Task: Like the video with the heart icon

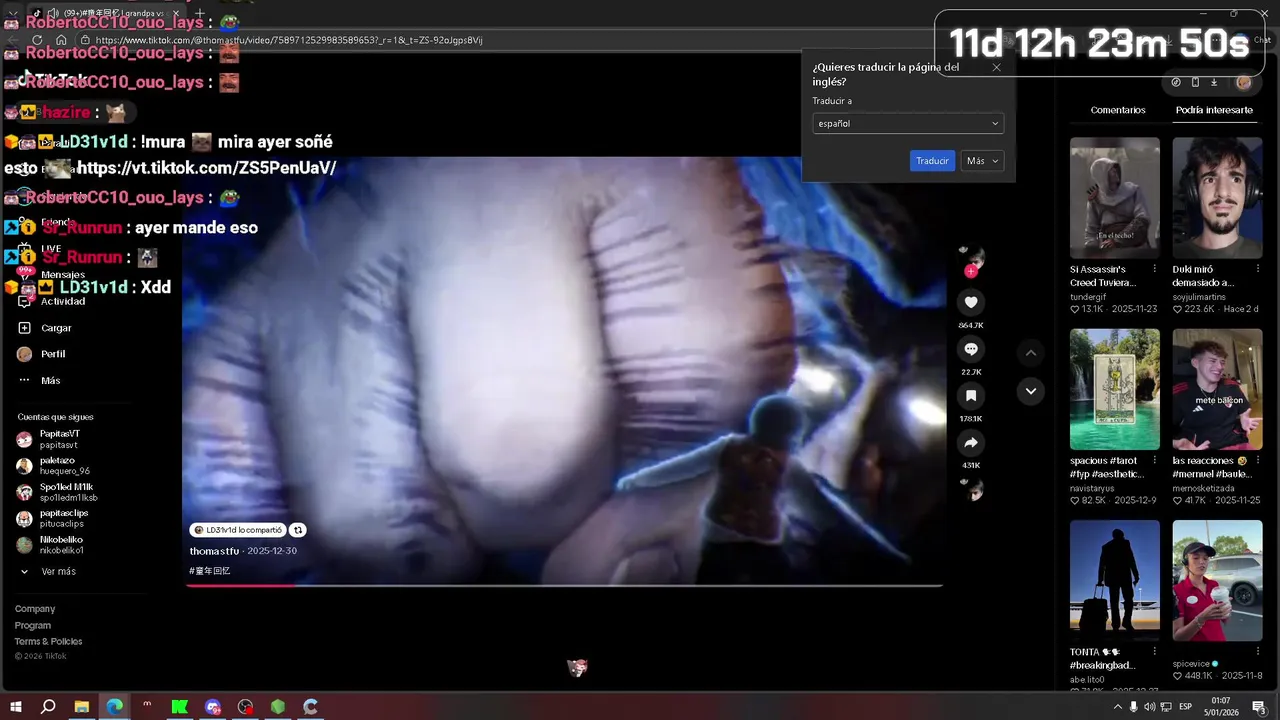Action: [x=971, y=302]
